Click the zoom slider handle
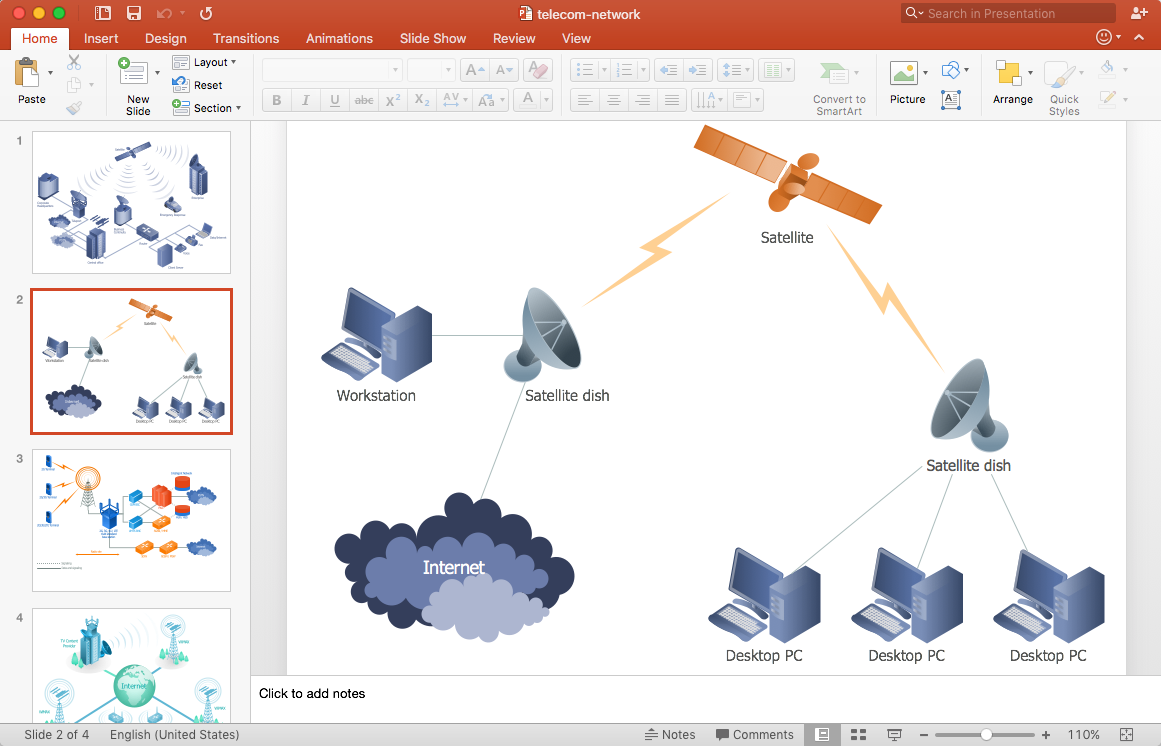 [986, 735]
